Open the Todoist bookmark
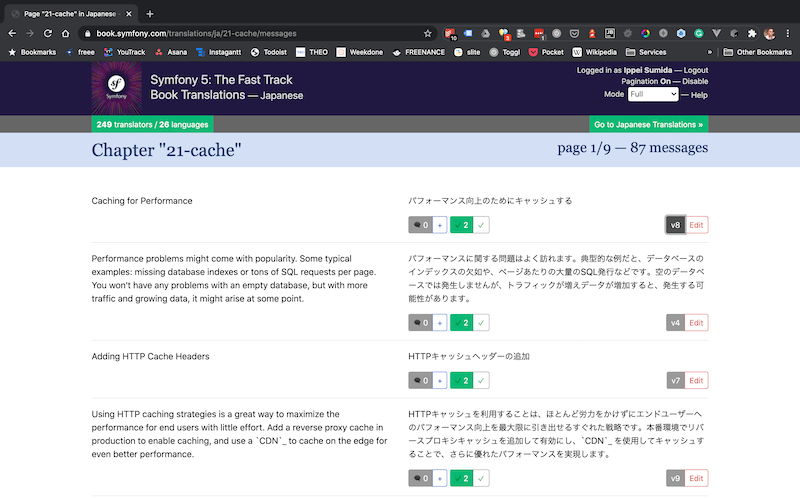The width and height of the screenshot is (800, 500). click(x=269, y=52)
